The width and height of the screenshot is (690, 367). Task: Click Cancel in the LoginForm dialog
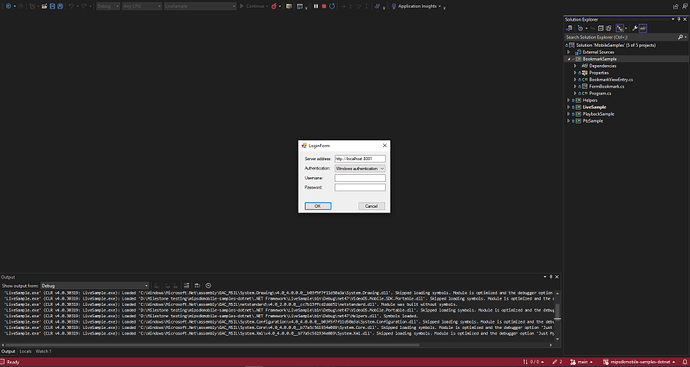371,206
